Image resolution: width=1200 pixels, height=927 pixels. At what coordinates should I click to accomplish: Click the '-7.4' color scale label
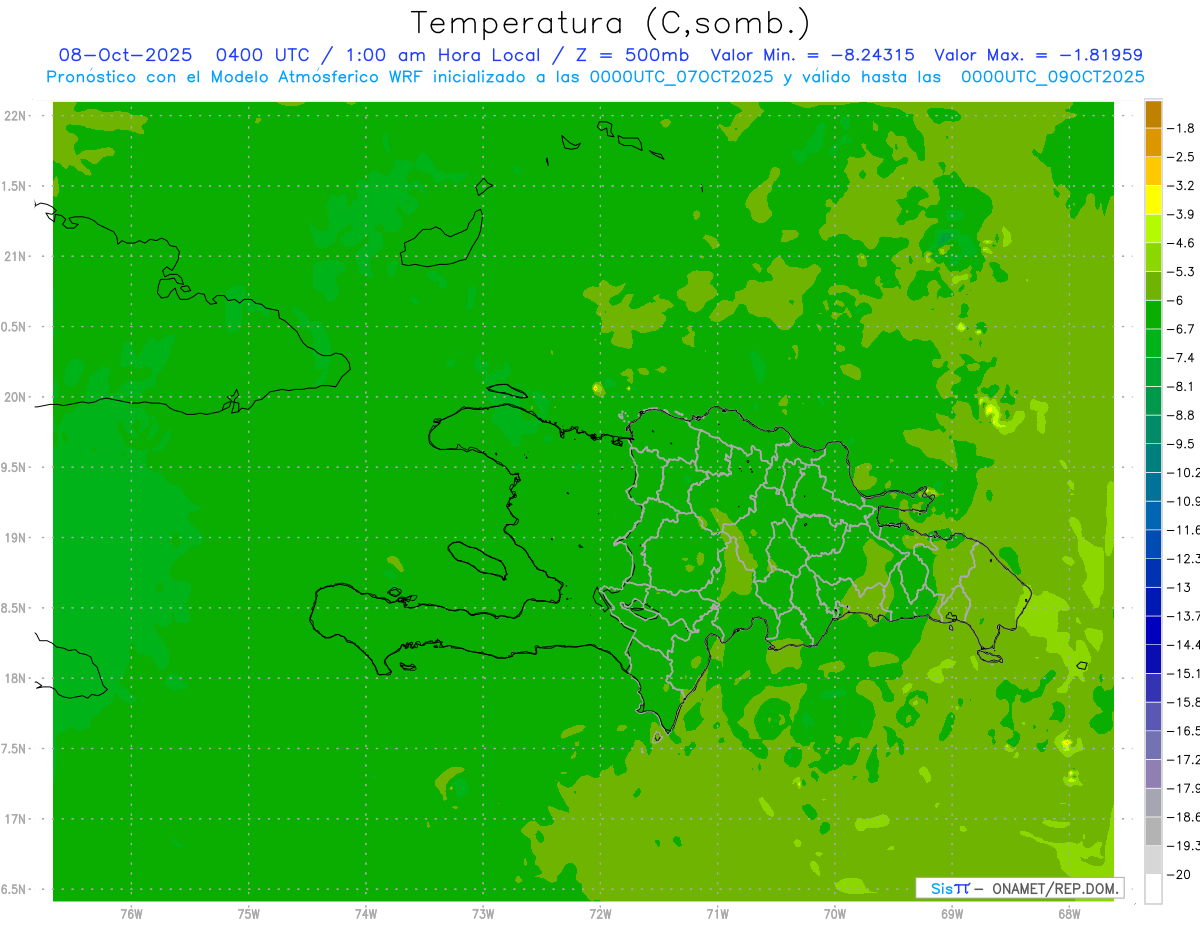1182,358
